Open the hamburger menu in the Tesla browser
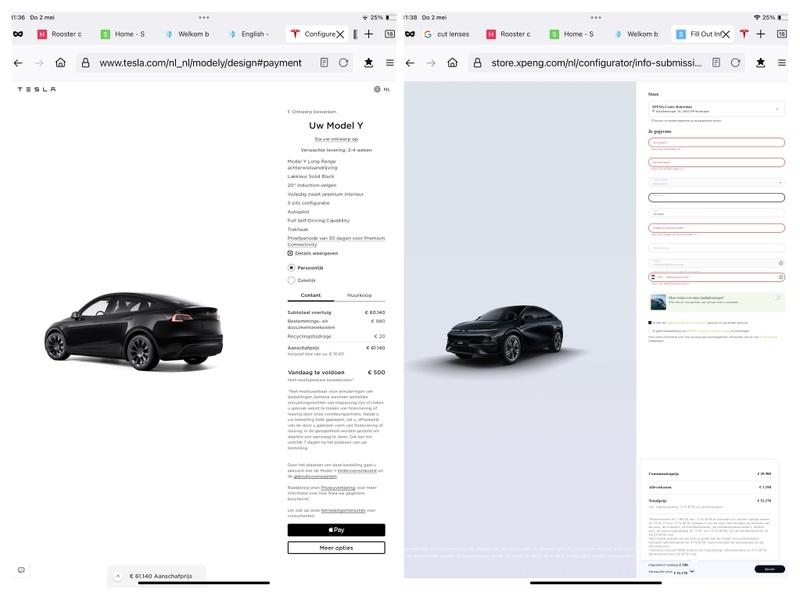Viewport: 800px width, 600px height. pos(390,63)
